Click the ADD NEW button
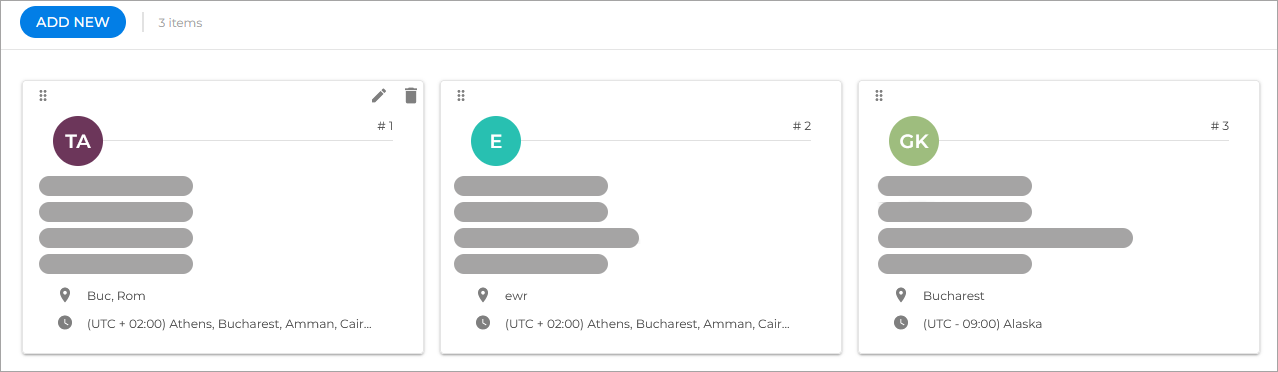The image size is (1278, 372). click(x=73, y=22)
